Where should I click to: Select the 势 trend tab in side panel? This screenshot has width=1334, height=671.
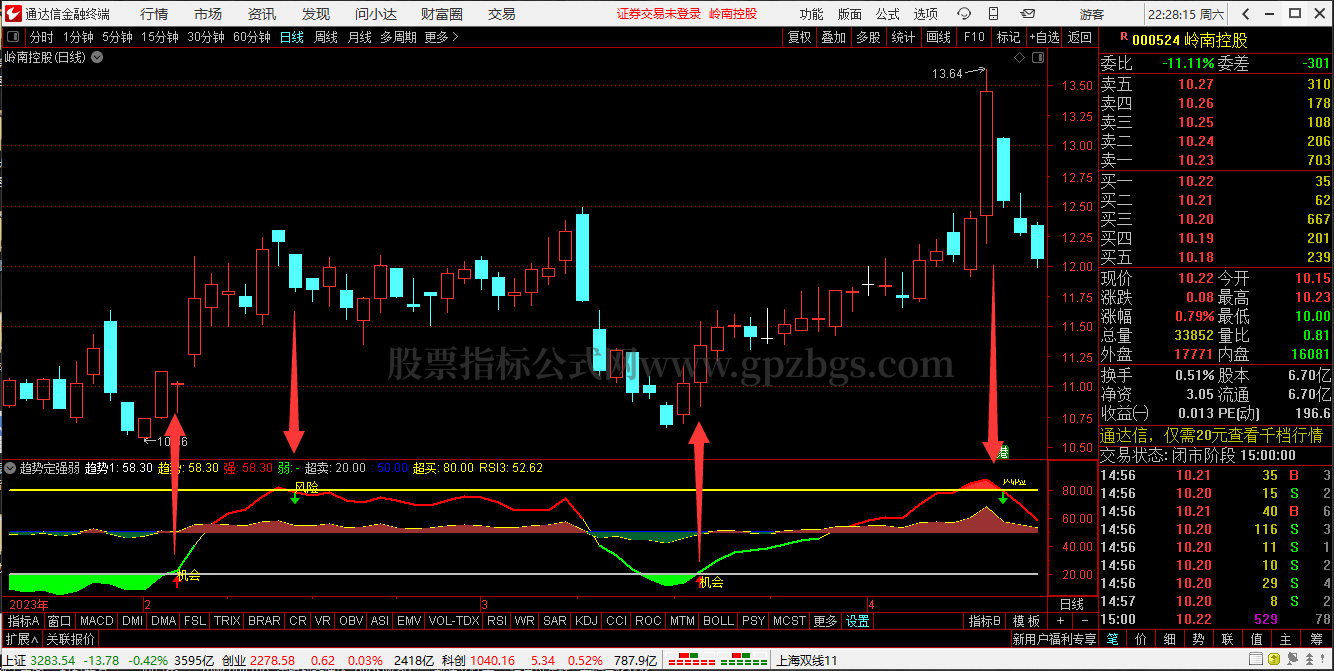click(1198, 639)
